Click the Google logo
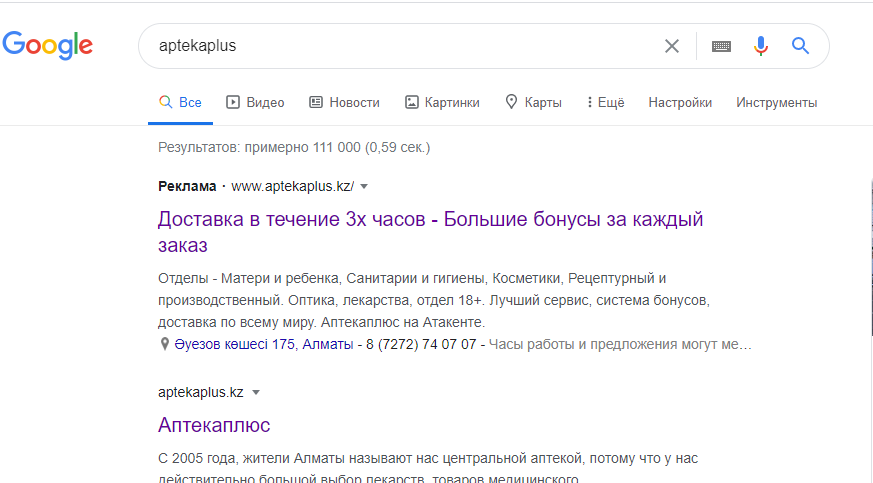The image size is (873, 483). coord(48,45)
